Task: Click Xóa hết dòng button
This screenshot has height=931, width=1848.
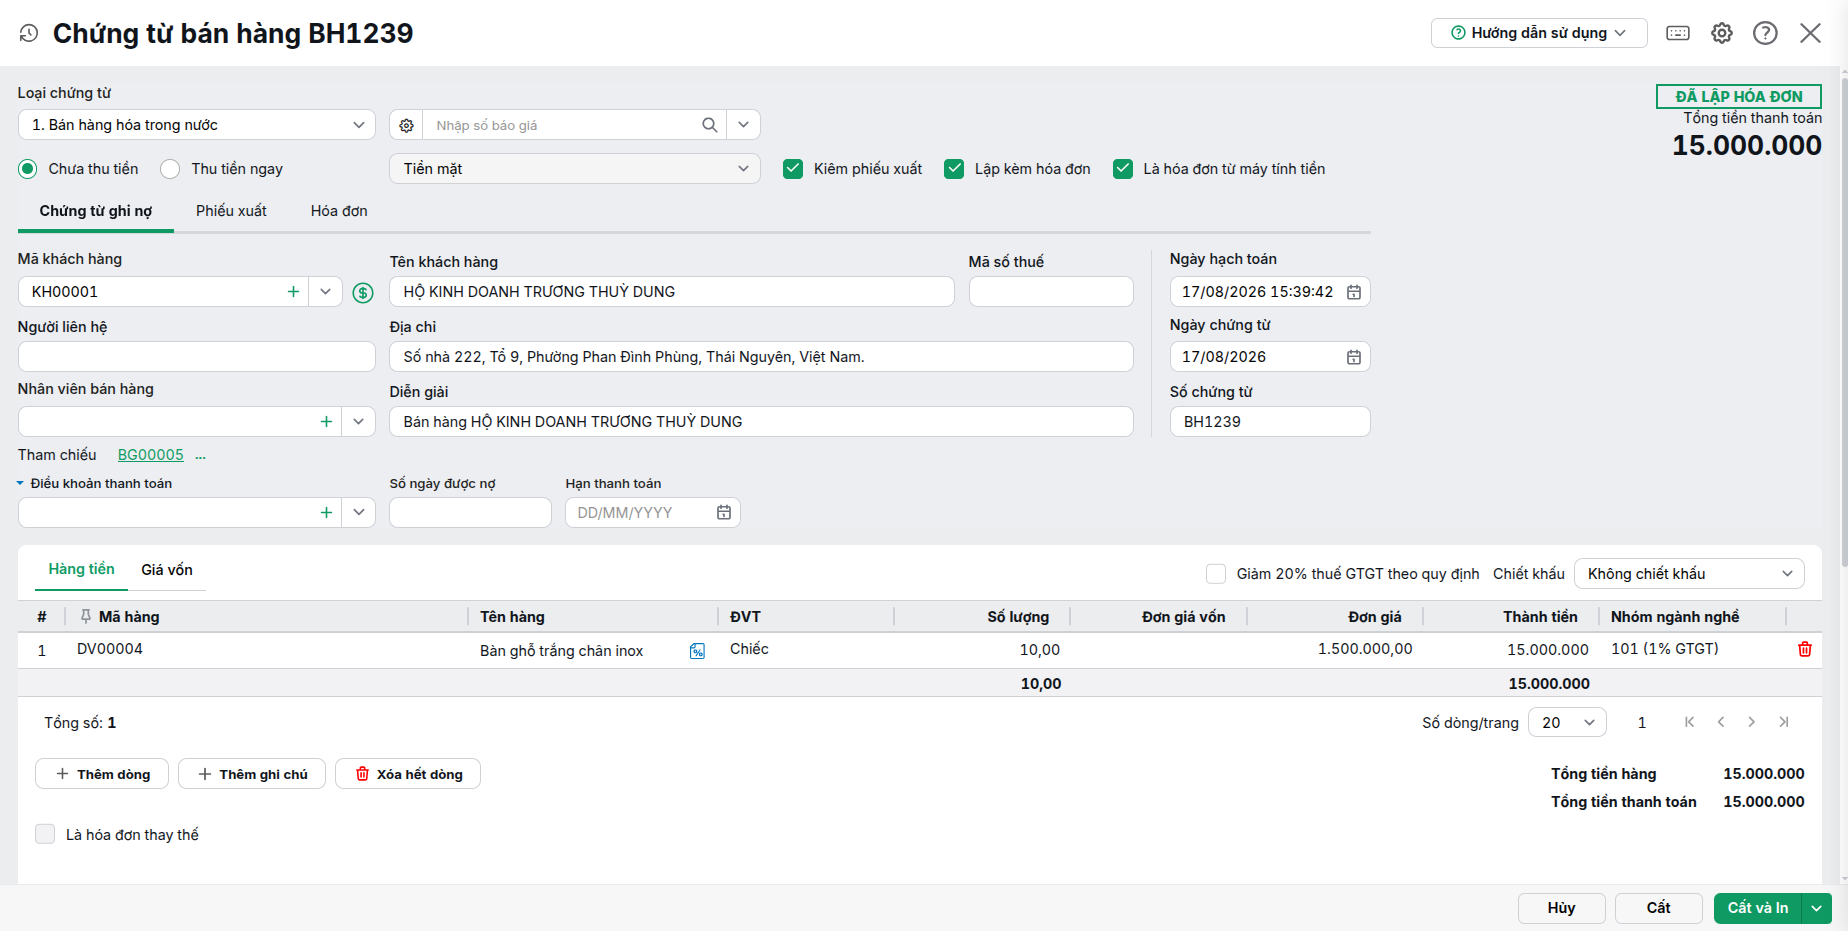Action: coord(408,774)
